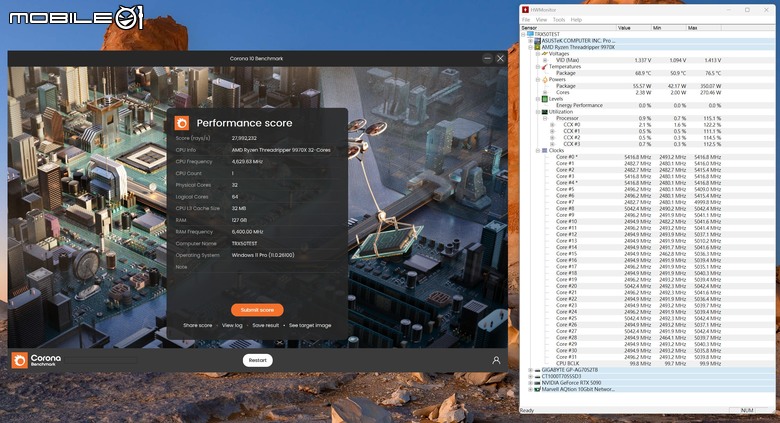Image resolution: width=780 pixels, height=423 pixels.
Task: Click the Voltages lightning icon in HWMonitor
Action: pos(544,54)
